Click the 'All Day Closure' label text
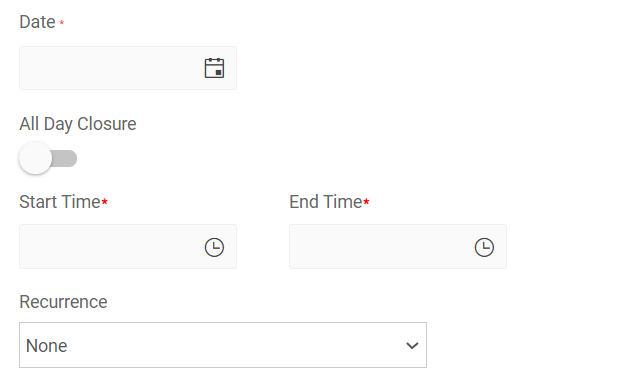This screenshot has height=381, width=623. point(78,124)
